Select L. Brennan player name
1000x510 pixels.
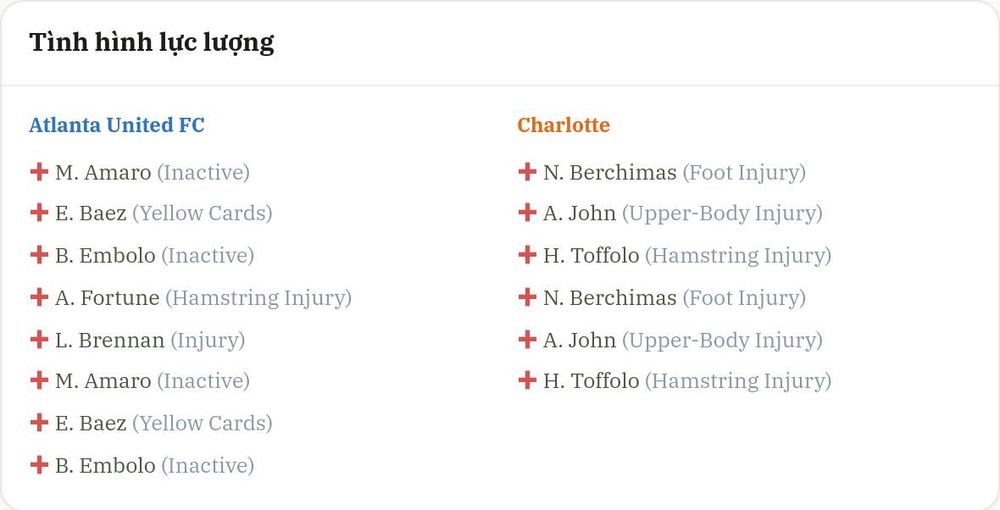click(x=110, y=340)
